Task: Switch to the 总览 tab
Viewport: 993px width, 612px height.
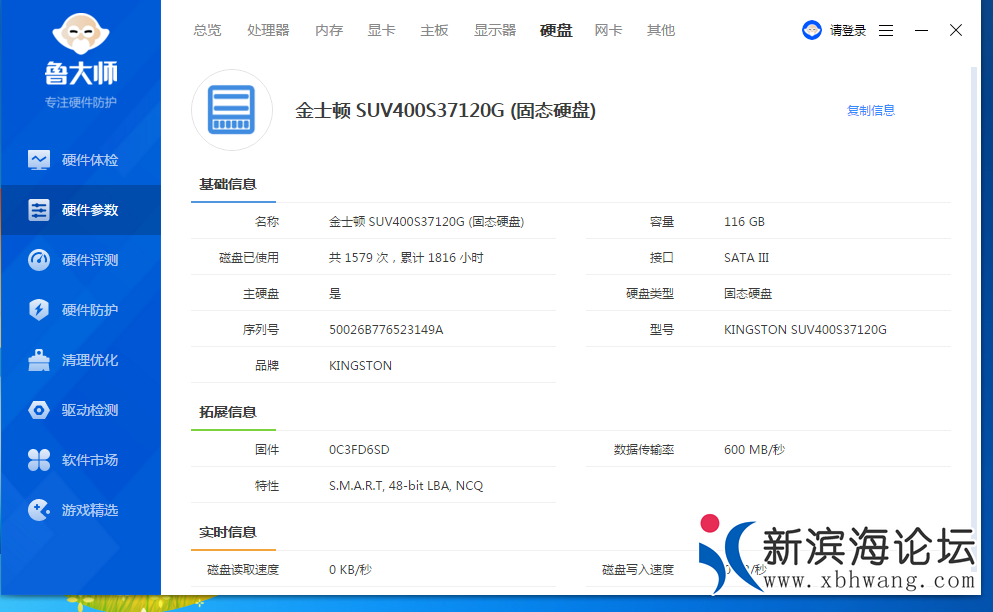Action: 207,30
